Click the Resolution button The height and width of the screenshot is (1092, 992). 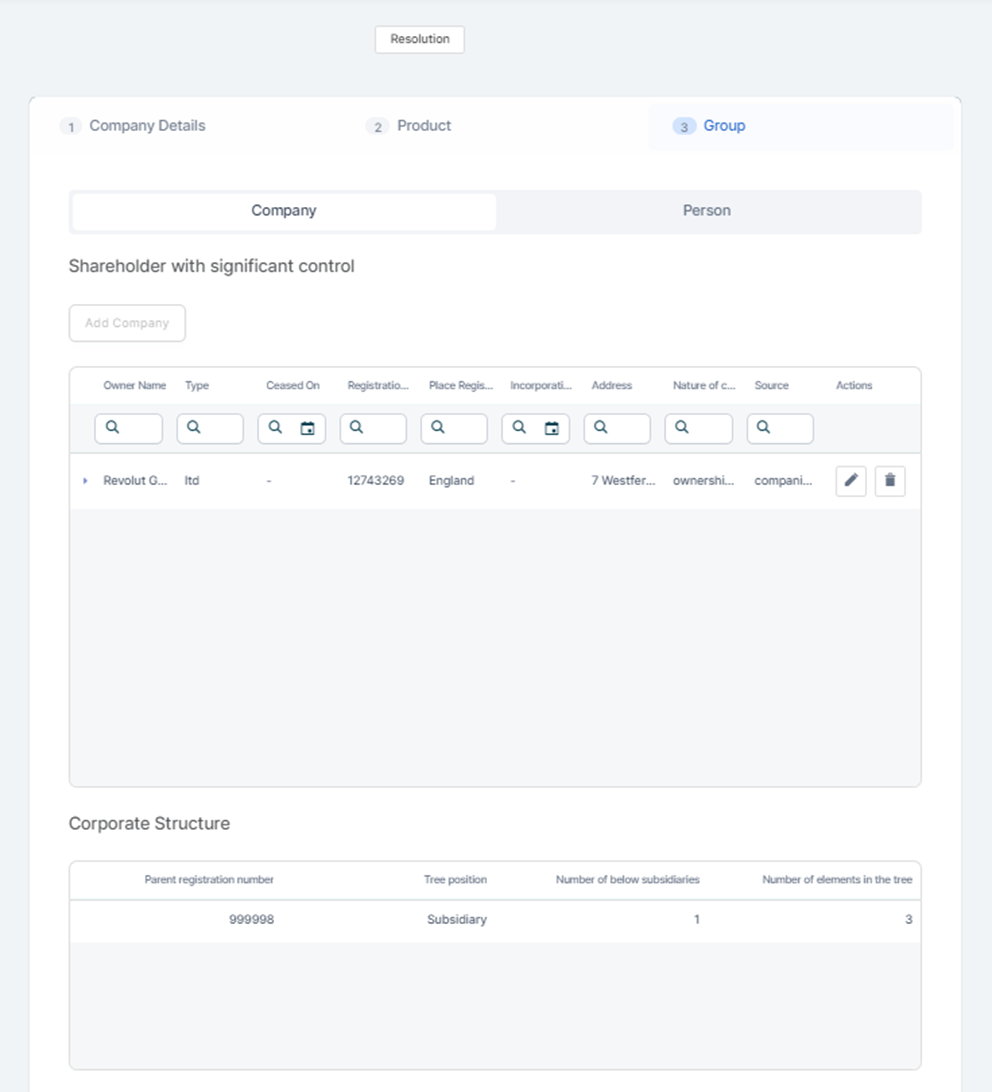[419, 40]
